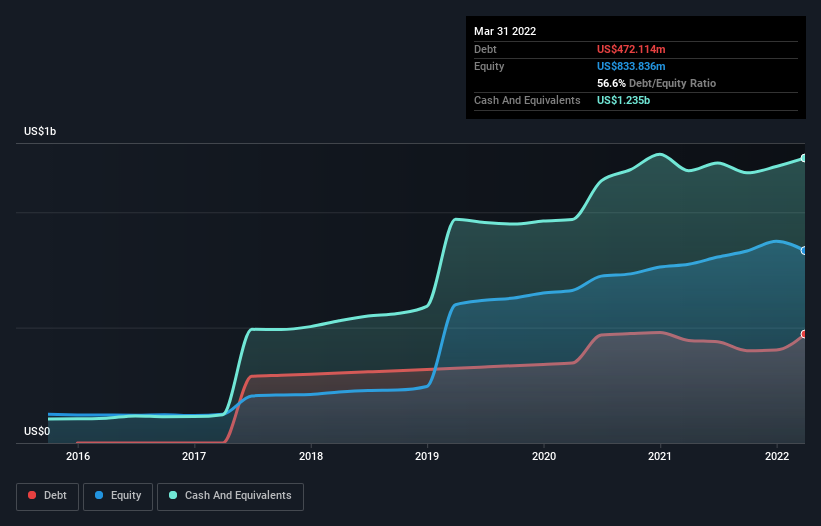
Task: Click the Debt row label in tooltip
Action: pyautogui.click(x=485, y=49)
